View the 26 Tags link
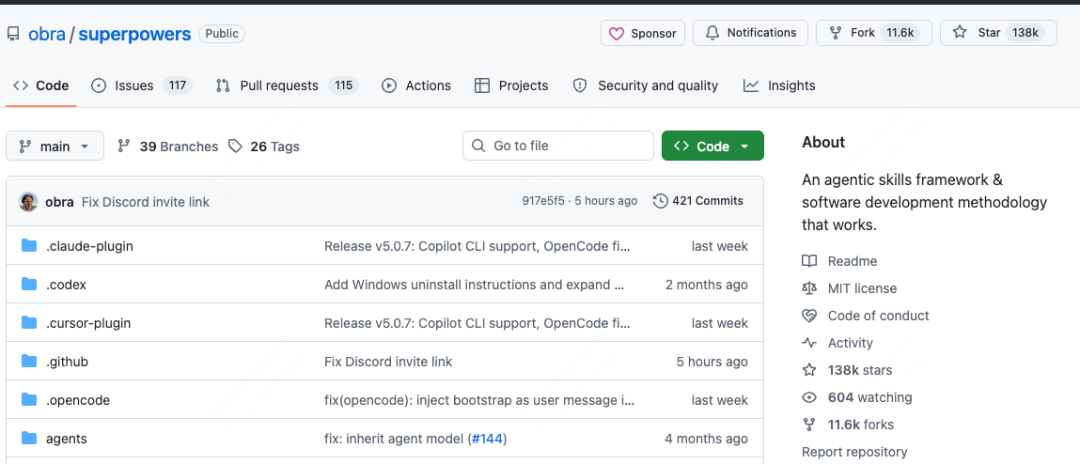The height and width of the screenshot is (464, 1080). click(x=264, y=146)
